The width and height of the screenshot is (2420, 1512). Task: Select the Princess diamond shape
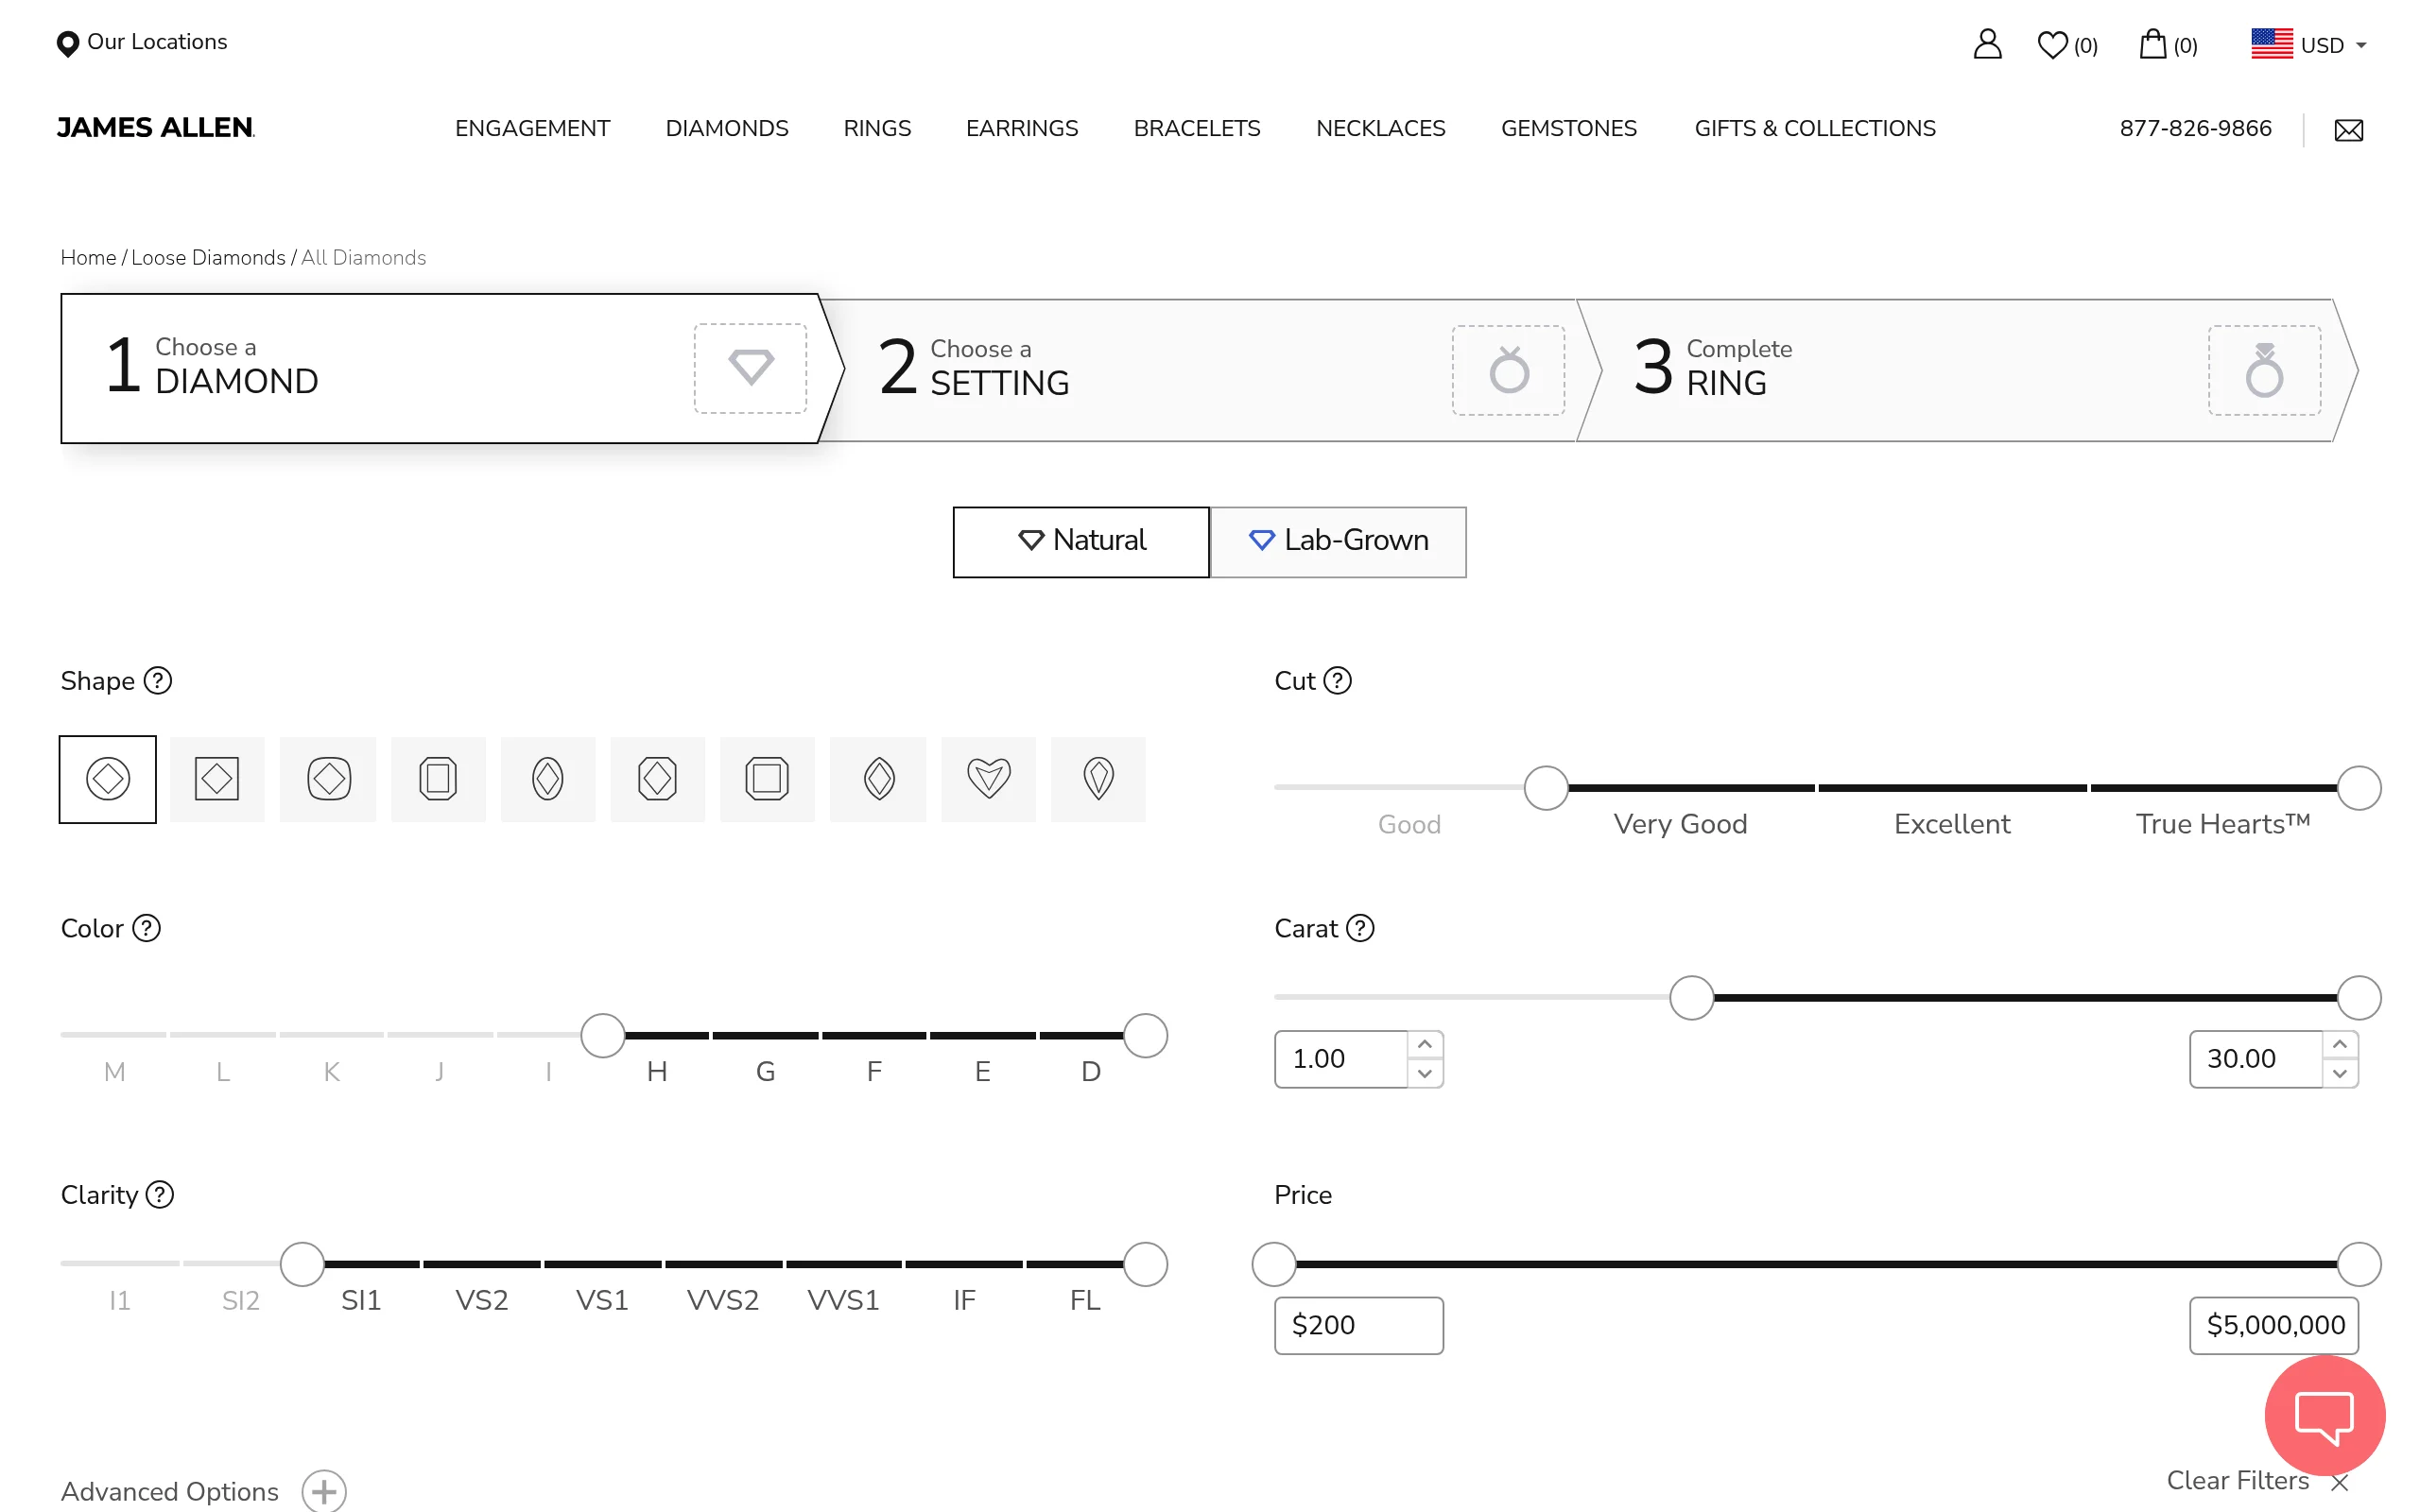coord(217,779)
